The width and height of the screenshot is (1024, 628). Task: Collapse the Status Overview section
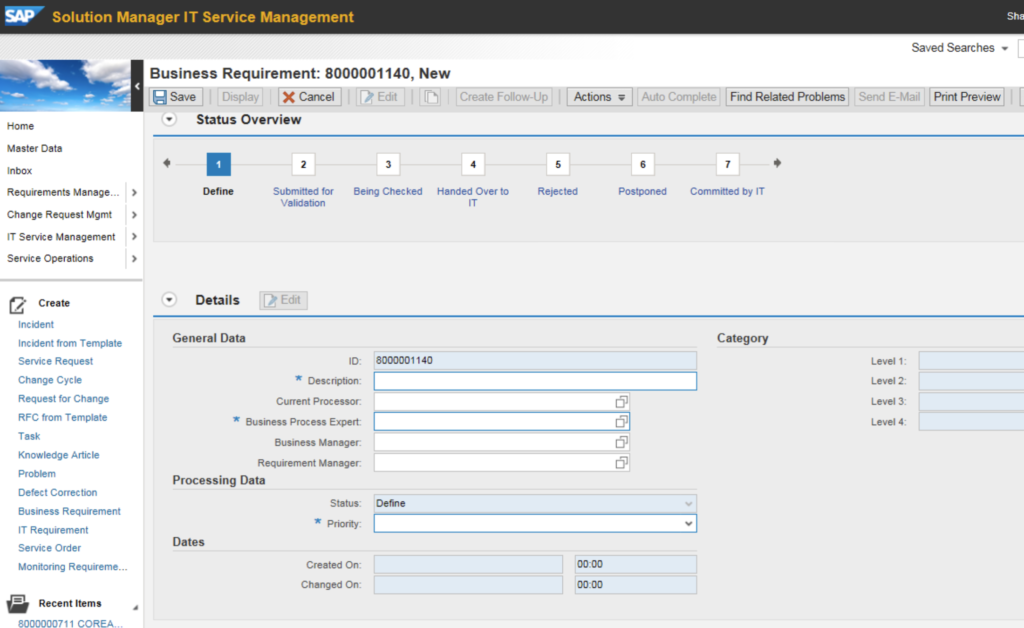coord(168,118)
